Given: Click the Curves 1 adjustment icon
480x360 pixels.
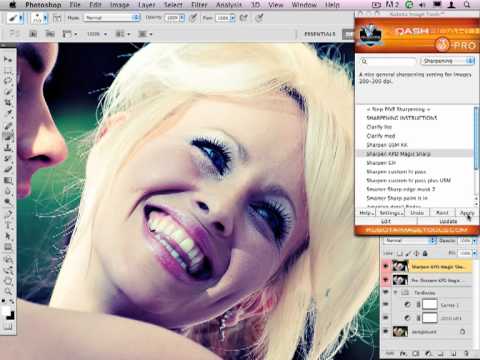Looking at the screenshot, I should (407, 305).
